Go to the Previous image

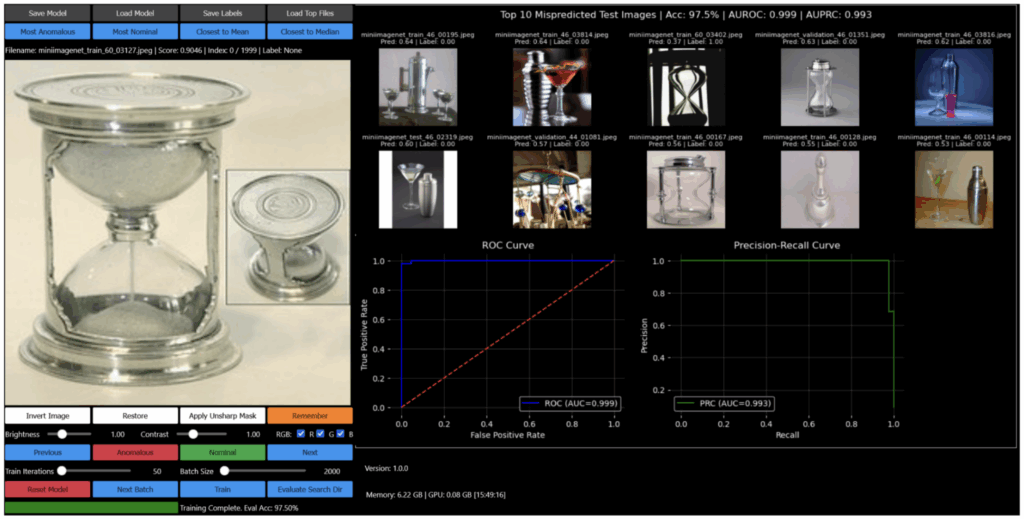(x=47, y=452)
